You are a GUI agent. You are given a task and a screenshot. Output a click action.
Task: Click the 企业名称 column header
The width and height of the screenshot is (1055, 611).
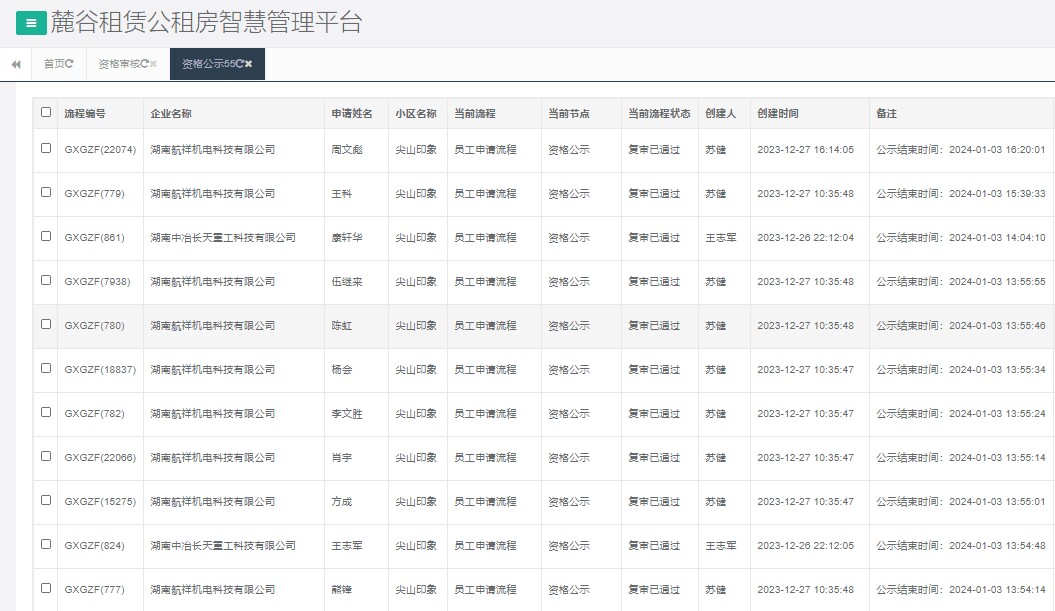[x=170, y=113]
